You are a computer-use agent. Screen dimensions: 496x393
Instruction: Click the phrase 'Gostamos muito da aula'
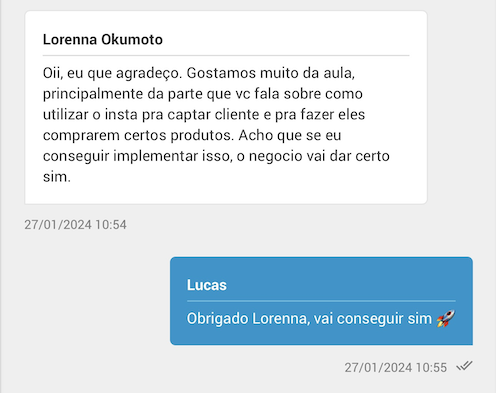pyautogui.click(x=271, y=73)
